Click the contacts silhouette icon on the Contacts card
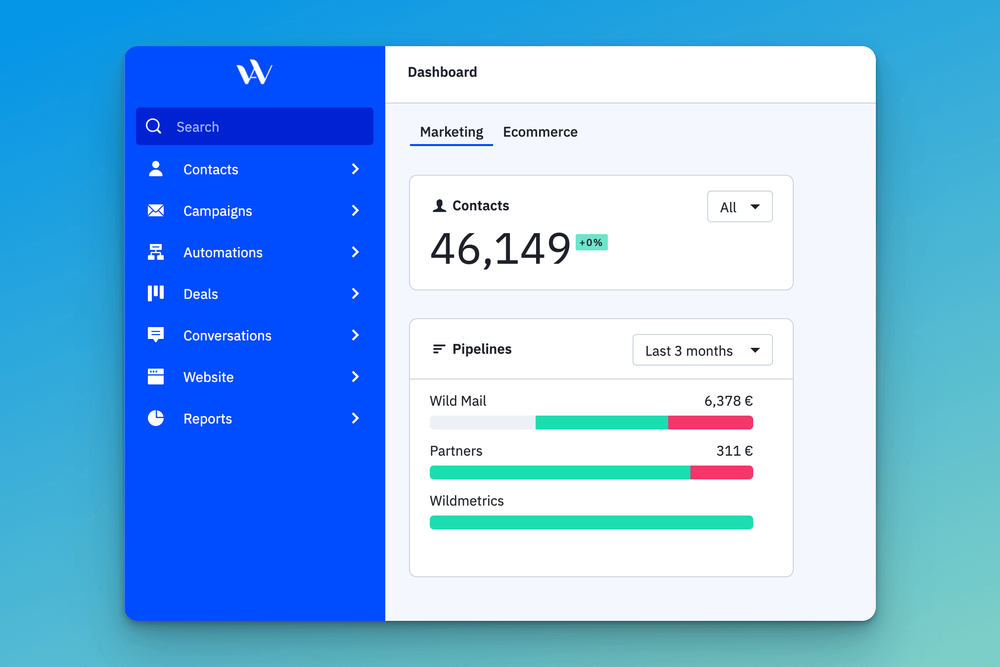 (439, 205)
